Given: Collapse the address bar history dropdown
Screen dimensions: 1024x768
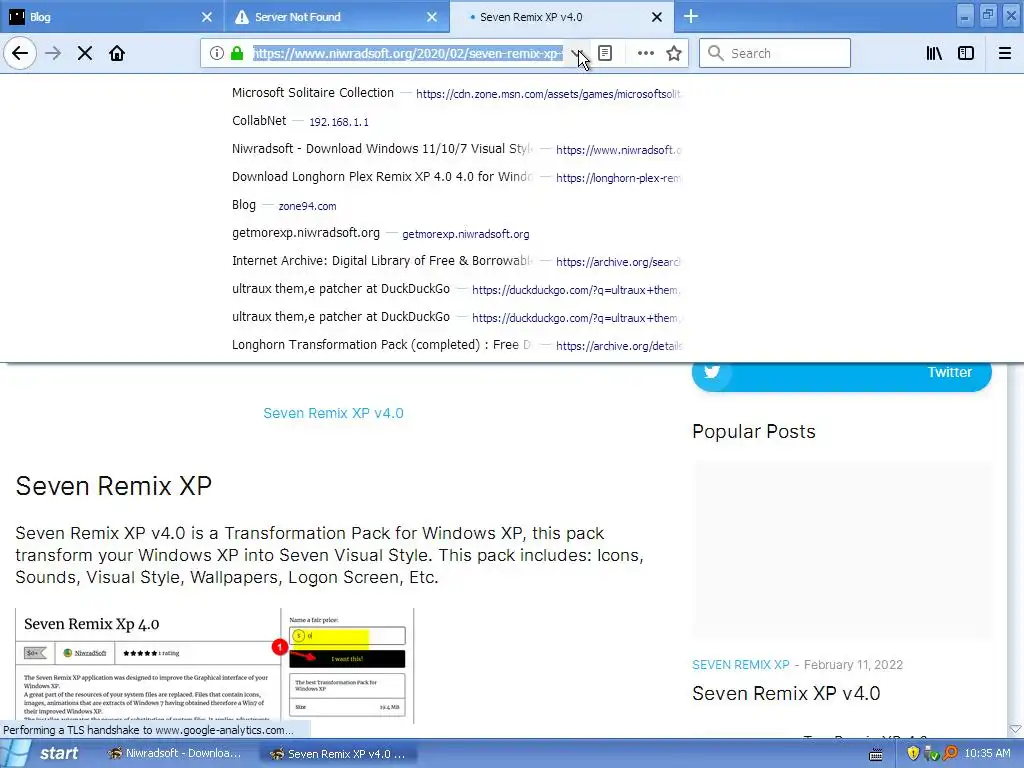Looking at the screenshot, I should [577, 54].
